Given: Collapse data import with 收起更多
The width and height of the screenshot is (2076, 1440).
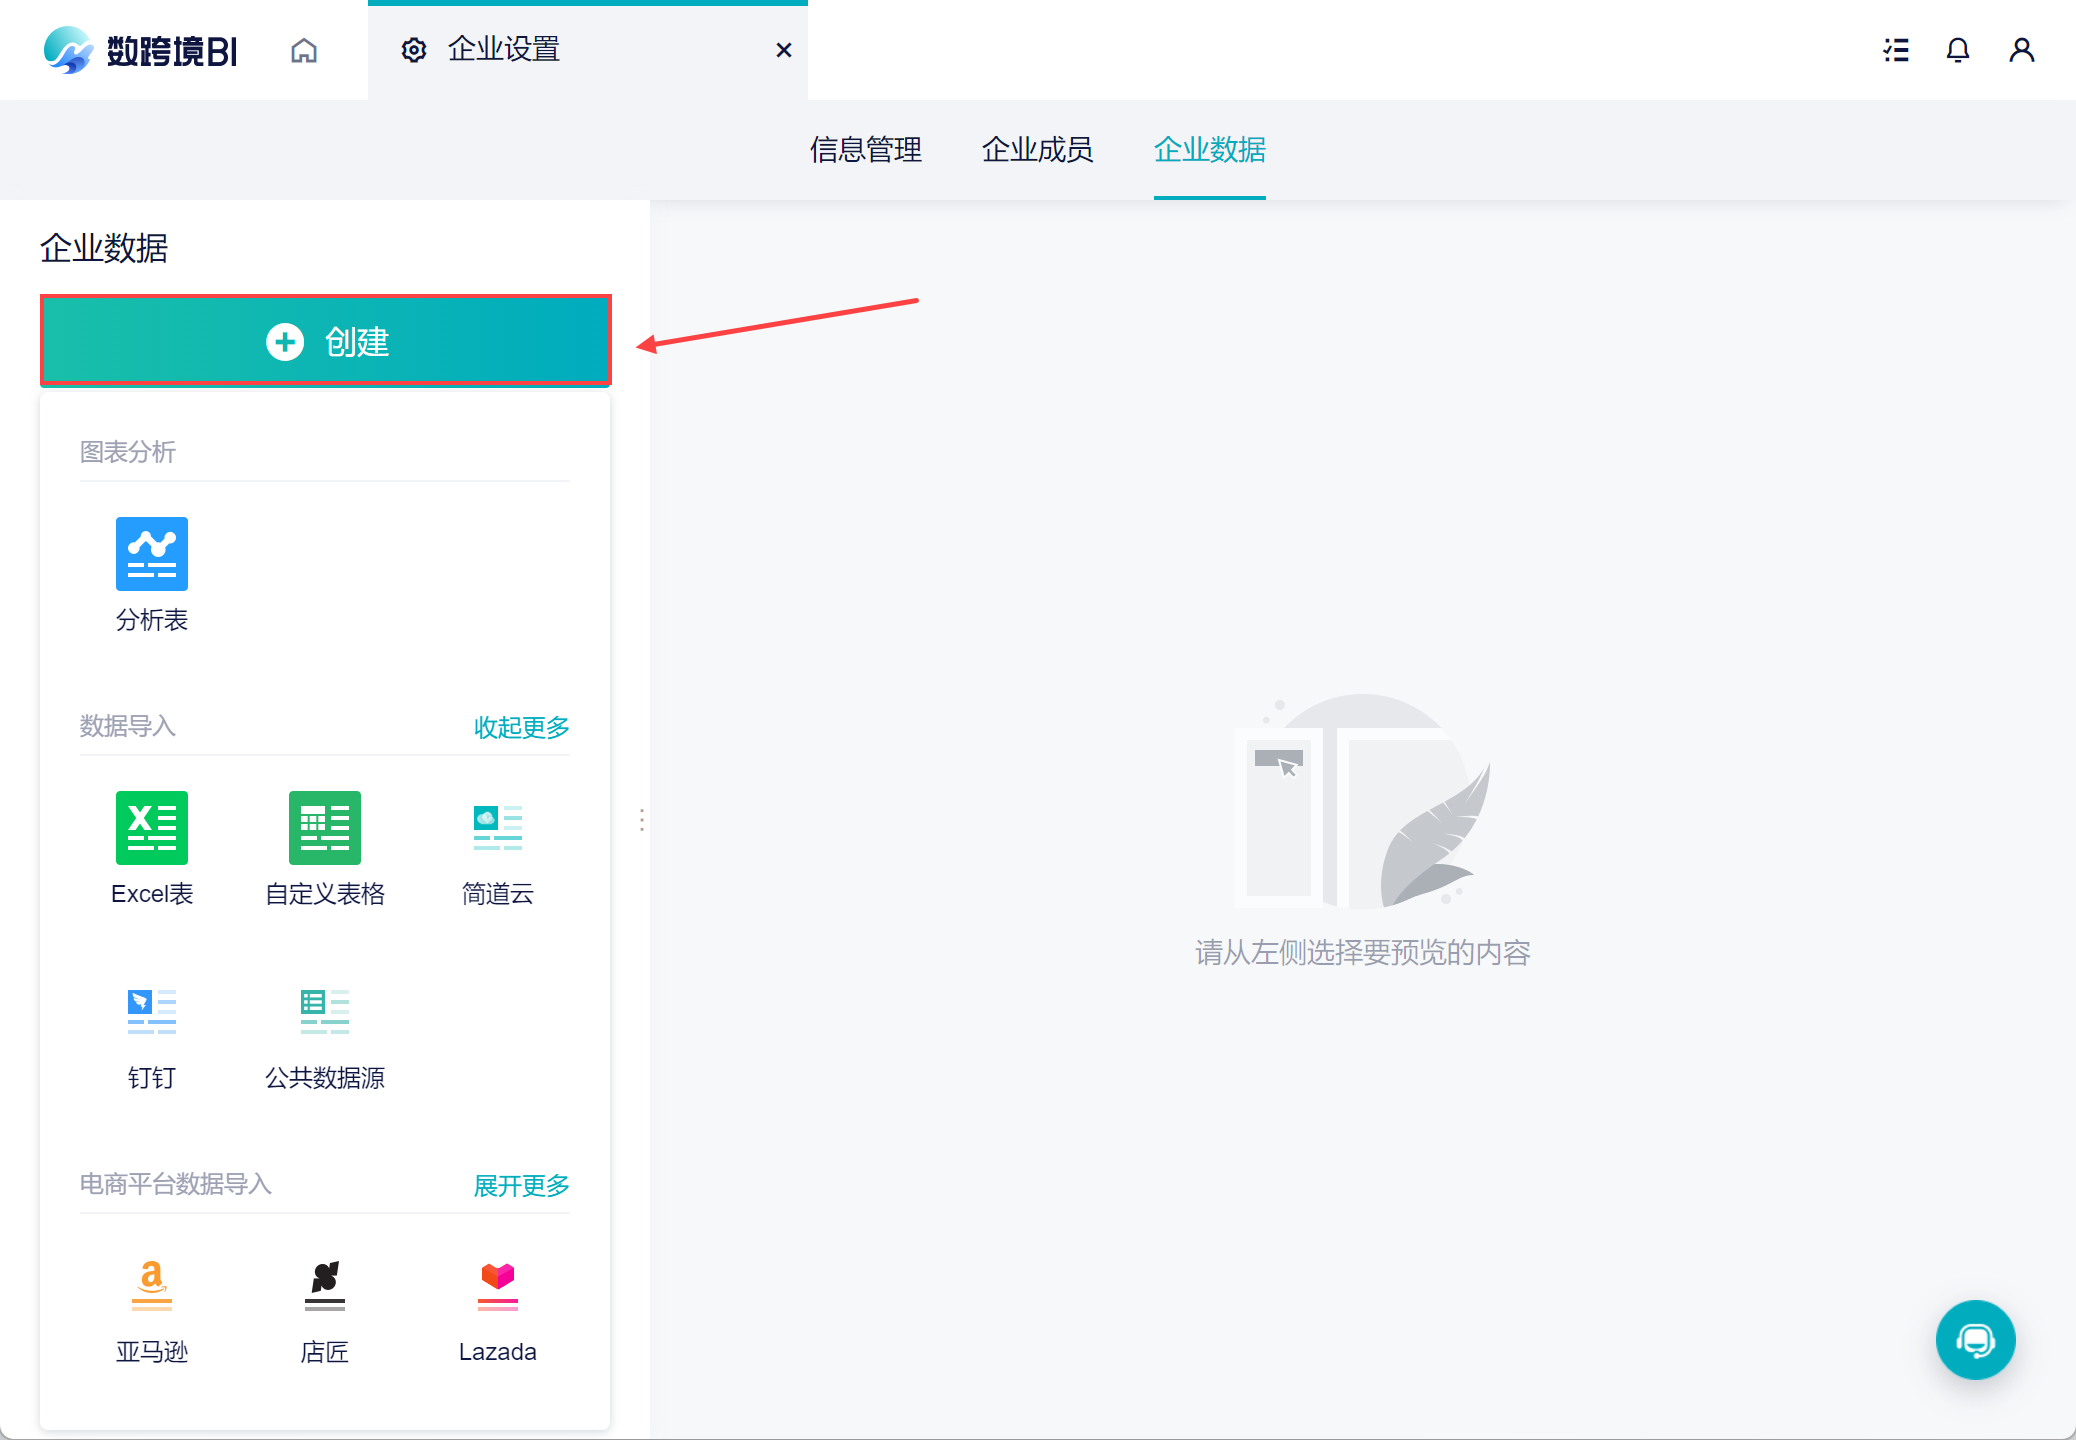Looking at the screenshot, I should pyautogui.click(x=521, y=727).
